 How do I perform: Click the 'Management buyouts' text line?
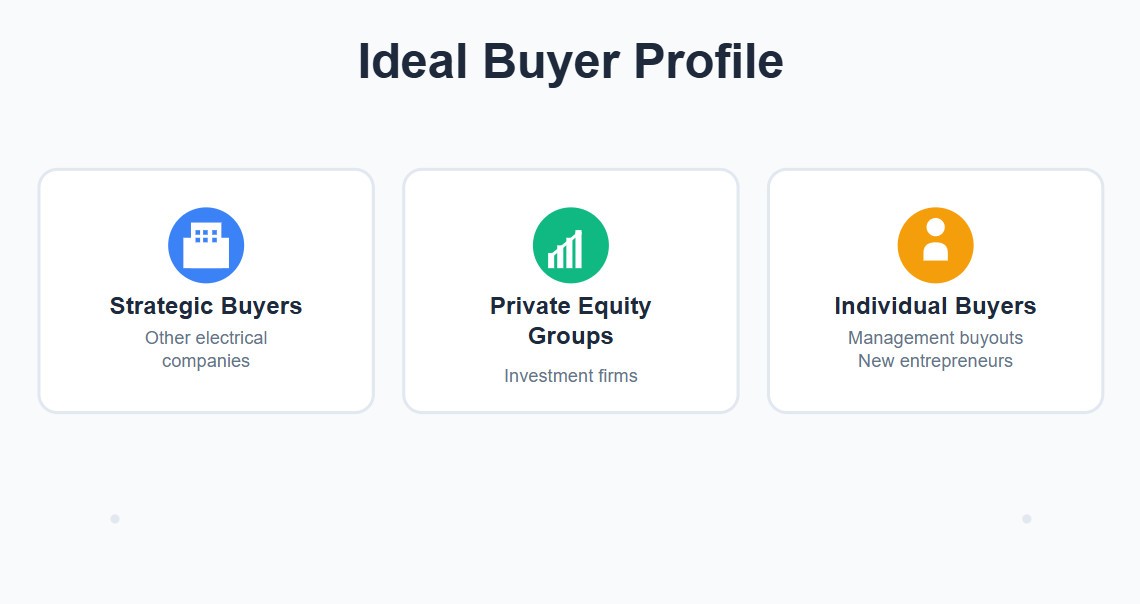click(936, 338)
